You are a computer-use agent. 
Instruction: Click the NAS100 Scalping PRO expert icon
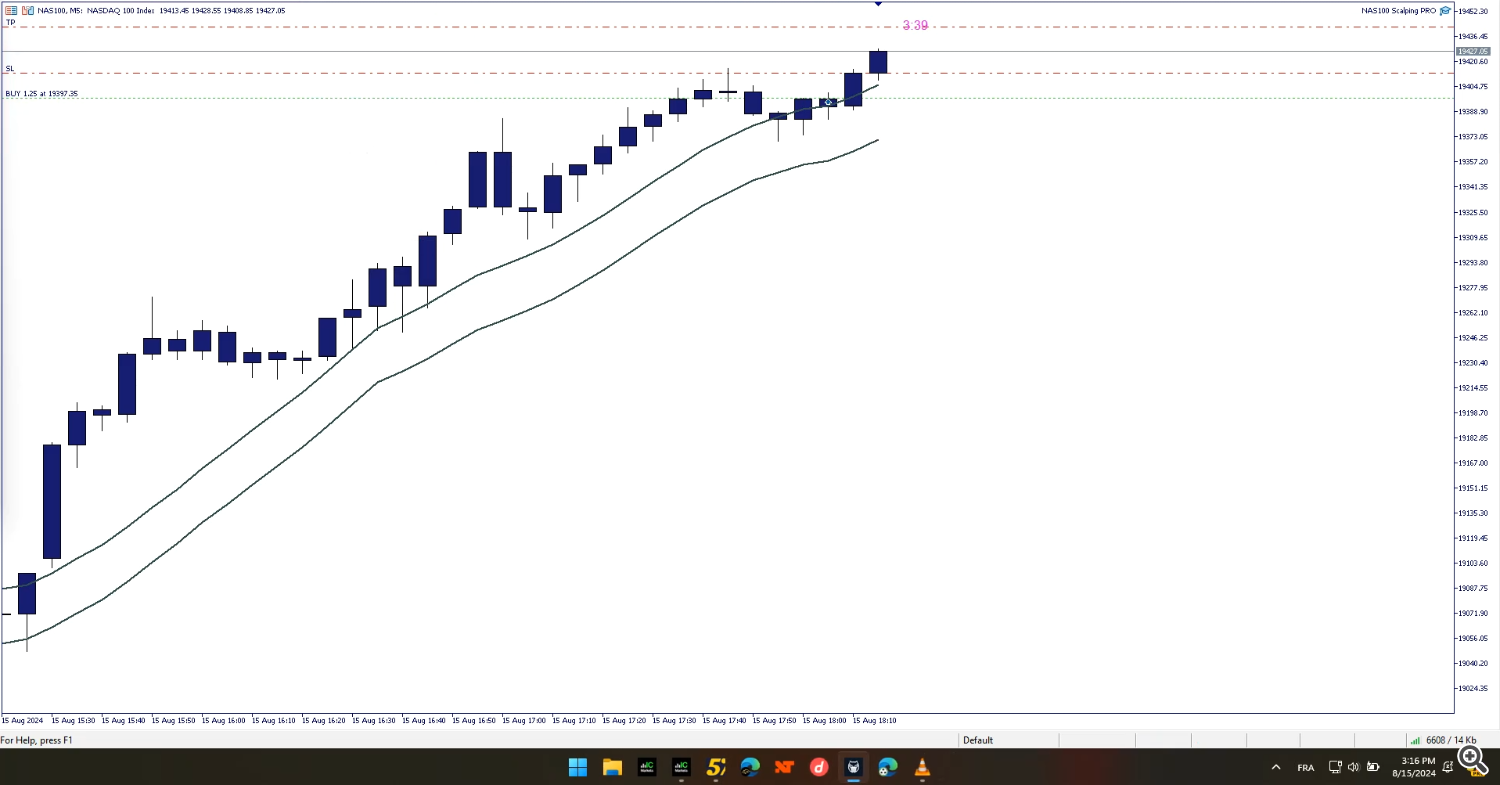(x=1446, y=10)
